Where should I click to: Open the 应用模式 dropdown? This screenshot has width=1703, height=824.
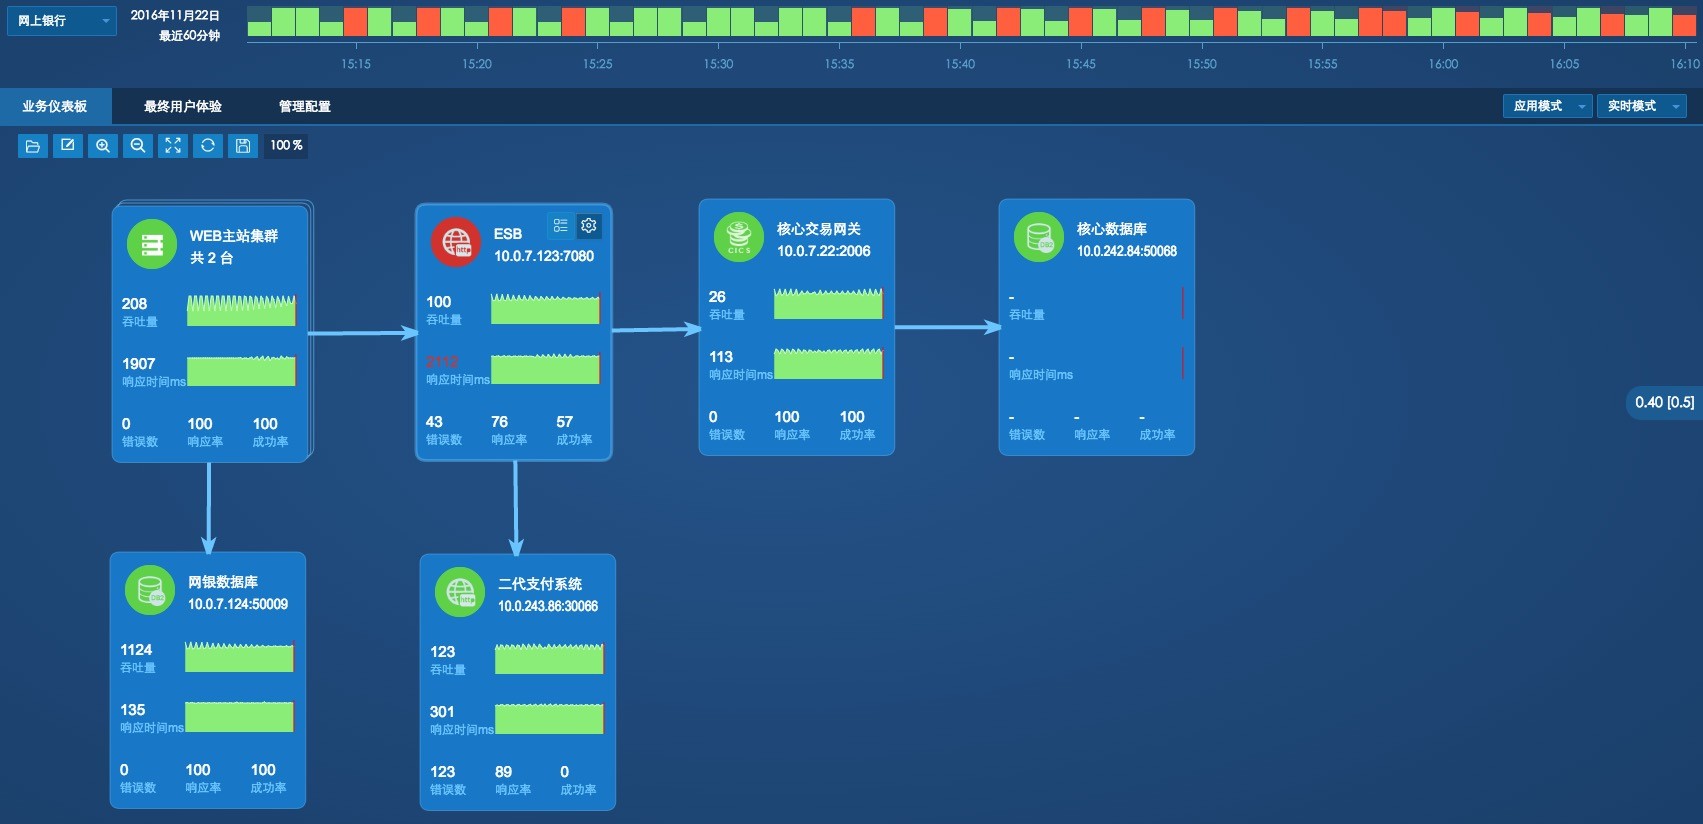pyautogui.click(x=1547, y=106)
